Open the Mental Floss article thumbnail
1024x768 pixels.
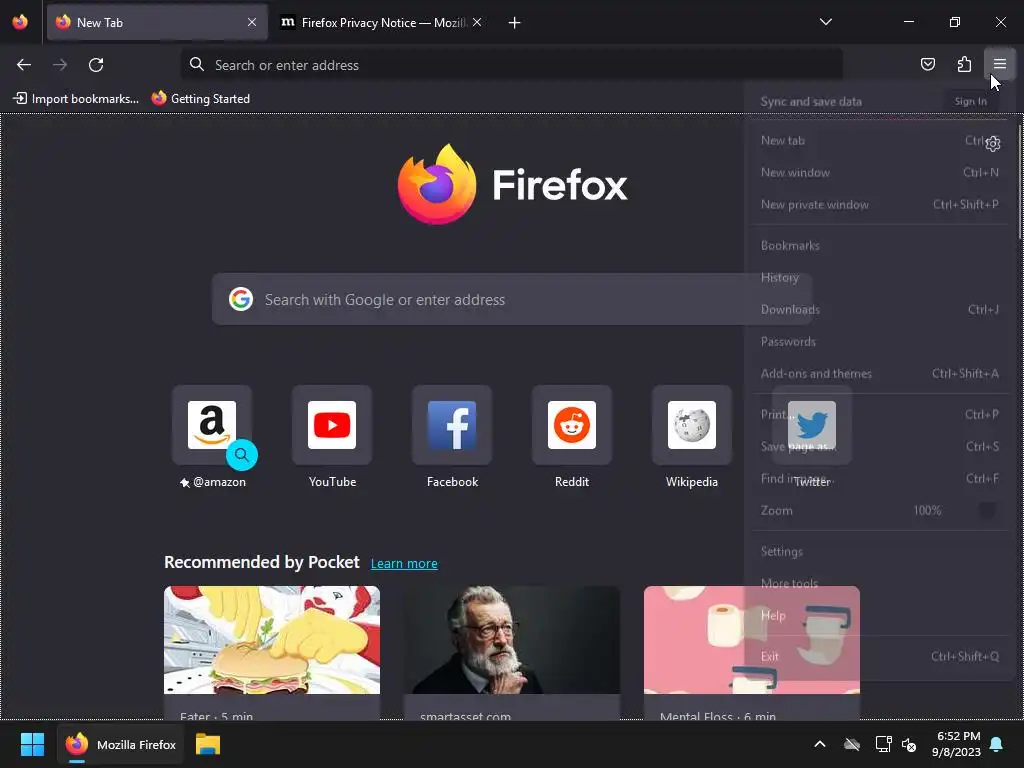point(752,640)
